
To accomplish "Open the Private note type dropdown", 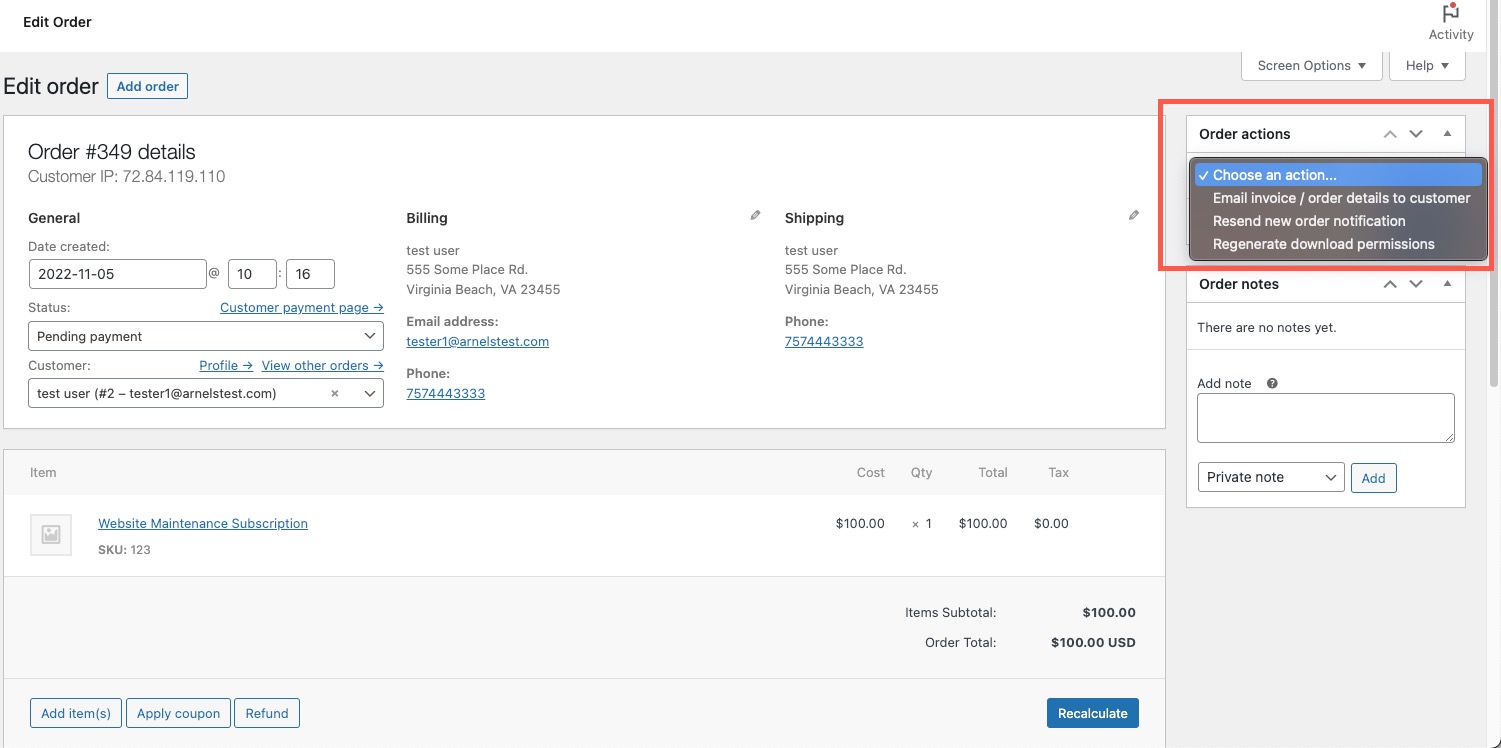I will tap(1271, 477).
